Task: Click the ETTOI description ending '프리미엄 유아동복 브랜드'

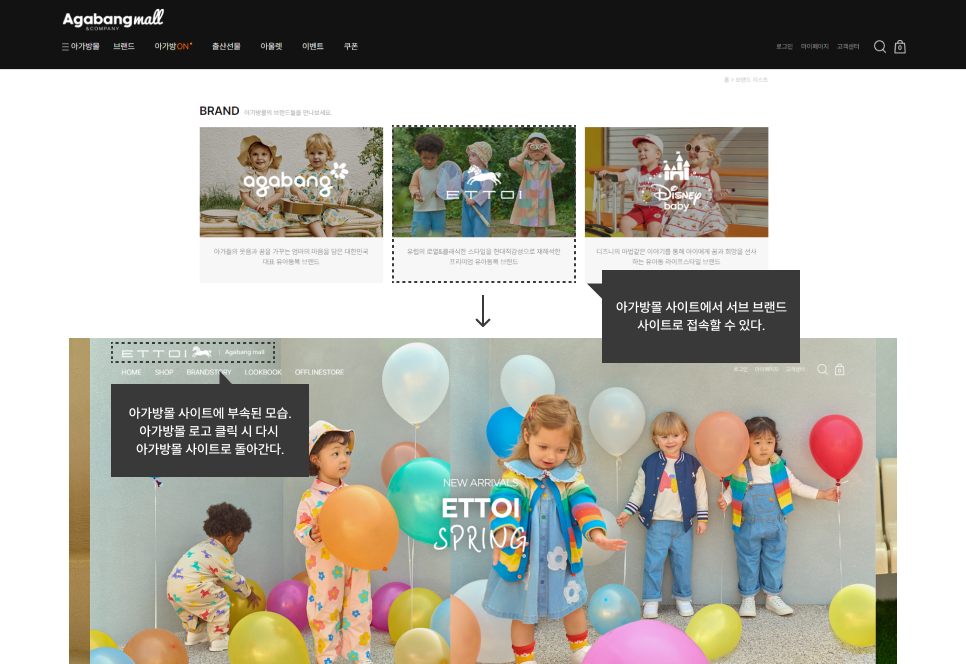Action: pos(484,257)
